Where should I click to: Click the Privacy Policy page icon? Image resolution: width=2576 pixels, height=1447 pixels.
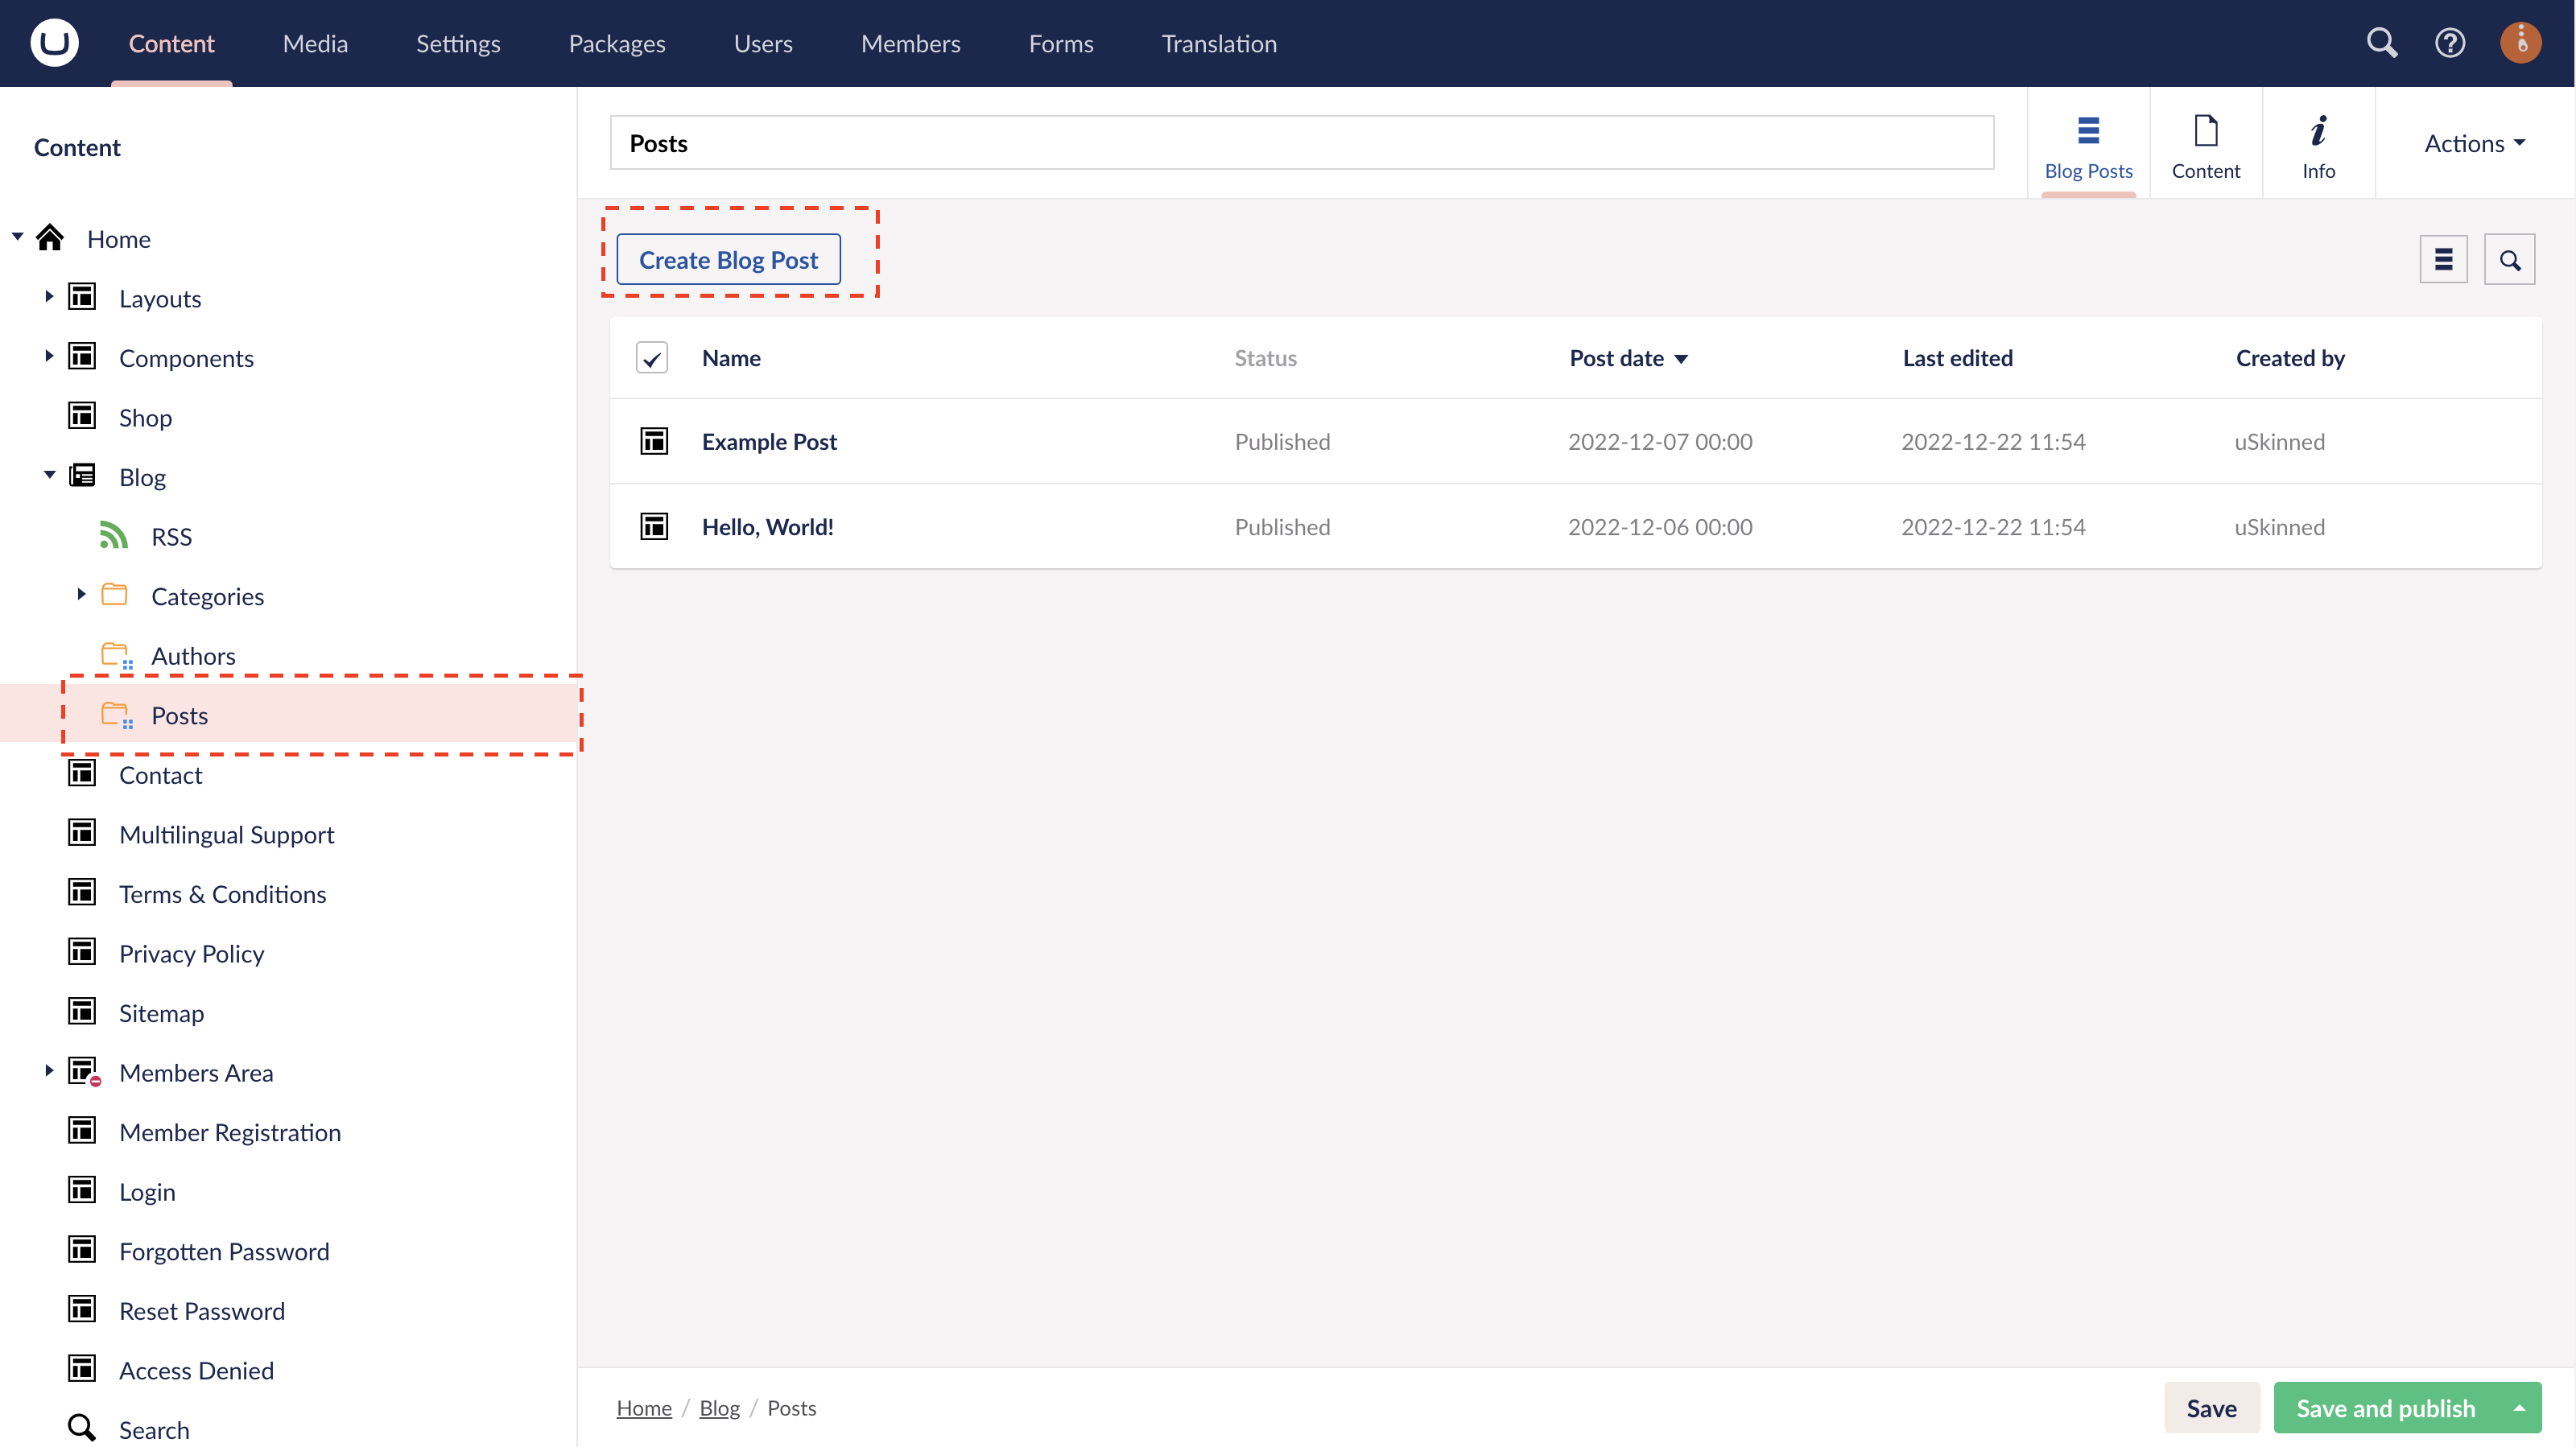click(x=82, y=952)
